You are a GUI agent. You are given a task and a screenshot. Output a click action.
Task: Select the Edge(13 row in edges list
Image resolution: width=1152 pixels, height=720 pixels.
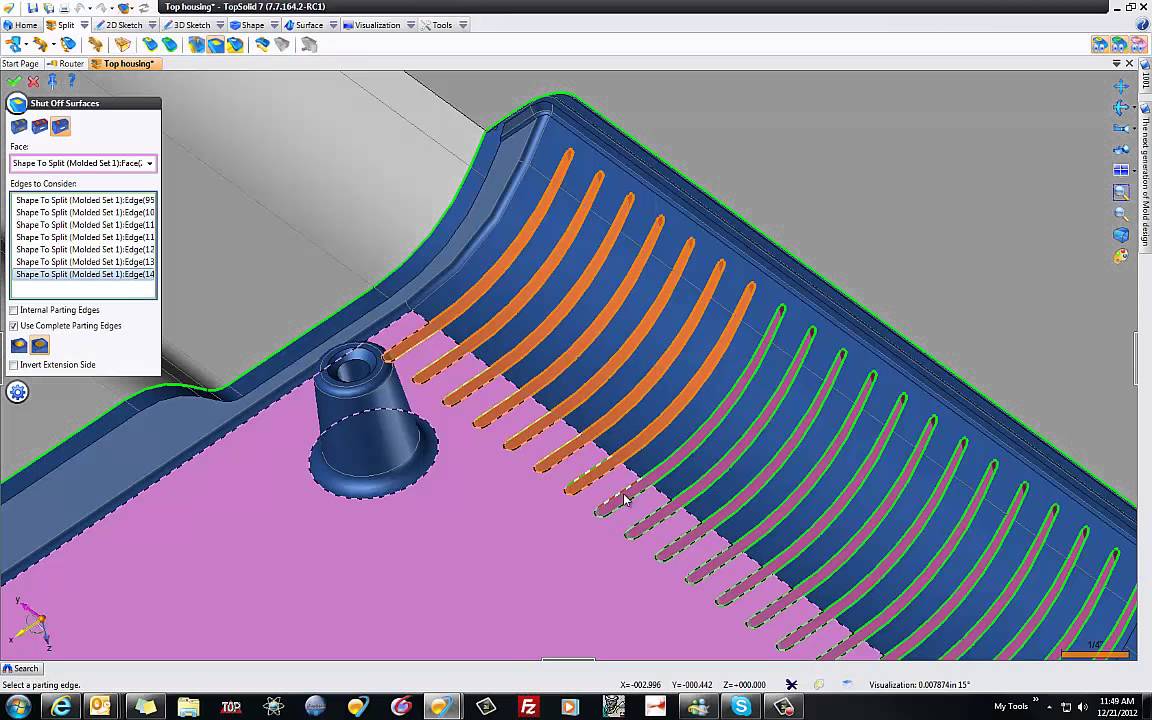(83, 262)
